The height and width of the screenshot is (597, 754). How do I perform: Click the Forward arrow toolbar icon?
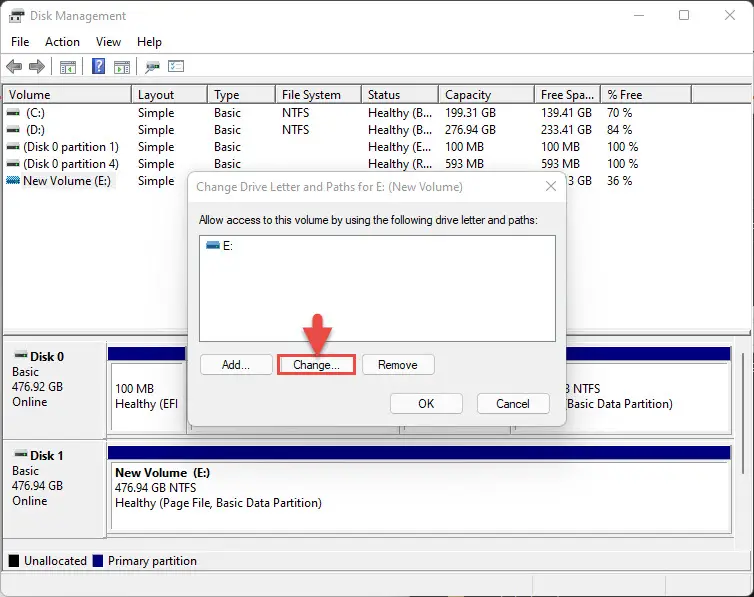point(37,66)
